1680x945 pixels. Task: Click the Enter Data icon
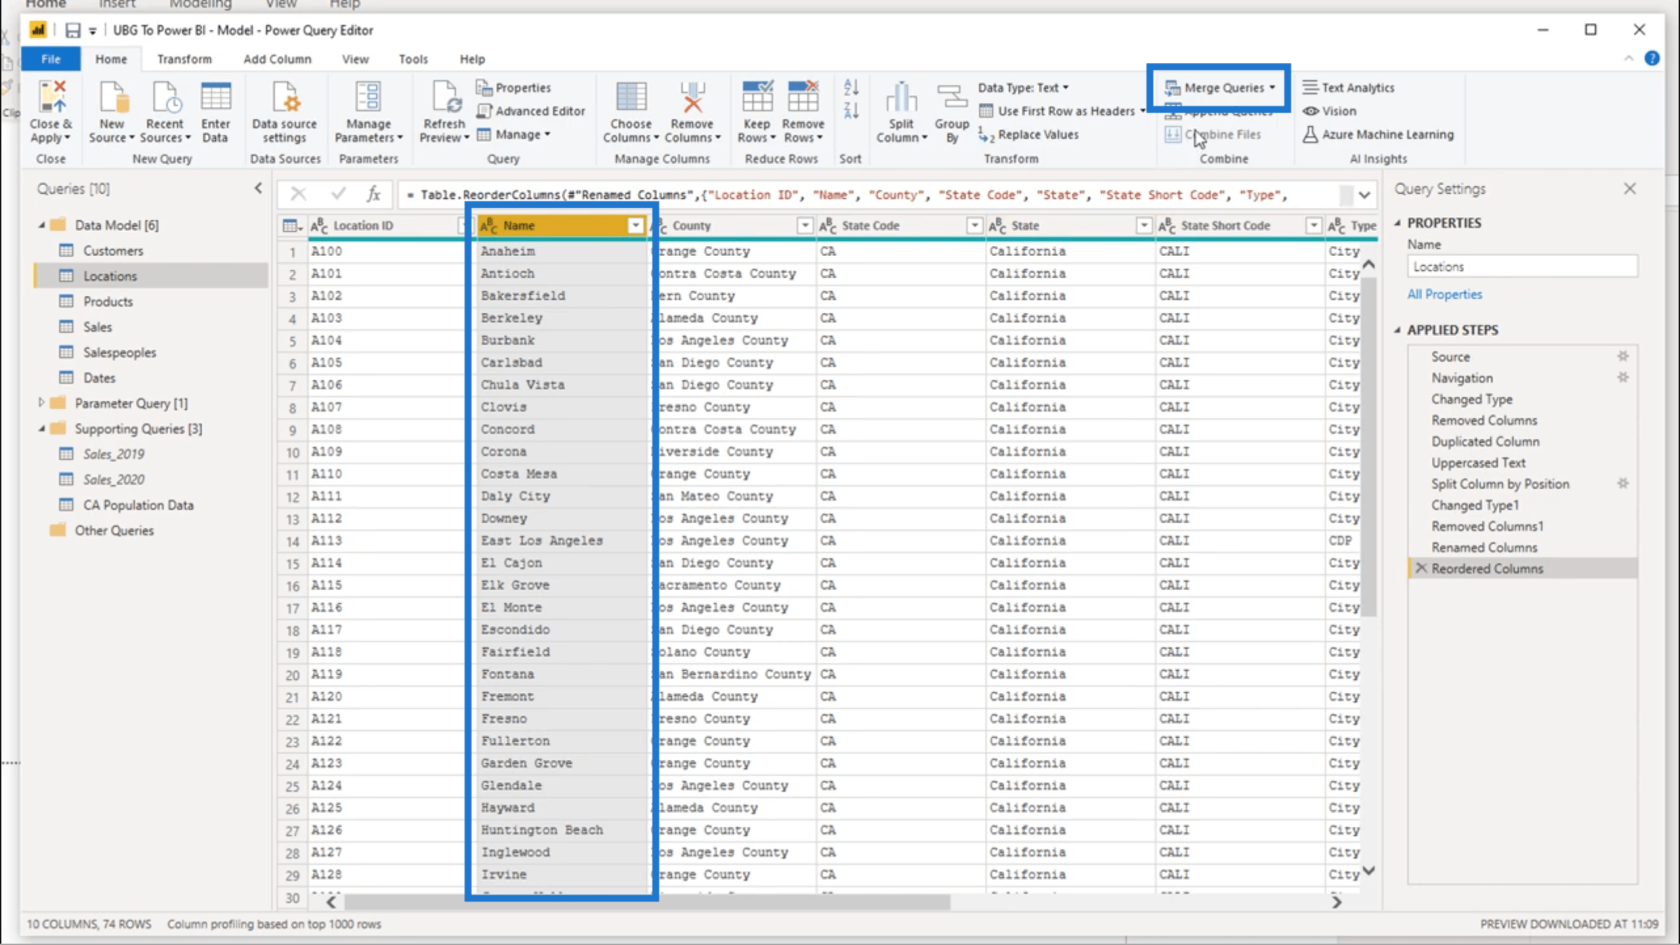point(215,98)
